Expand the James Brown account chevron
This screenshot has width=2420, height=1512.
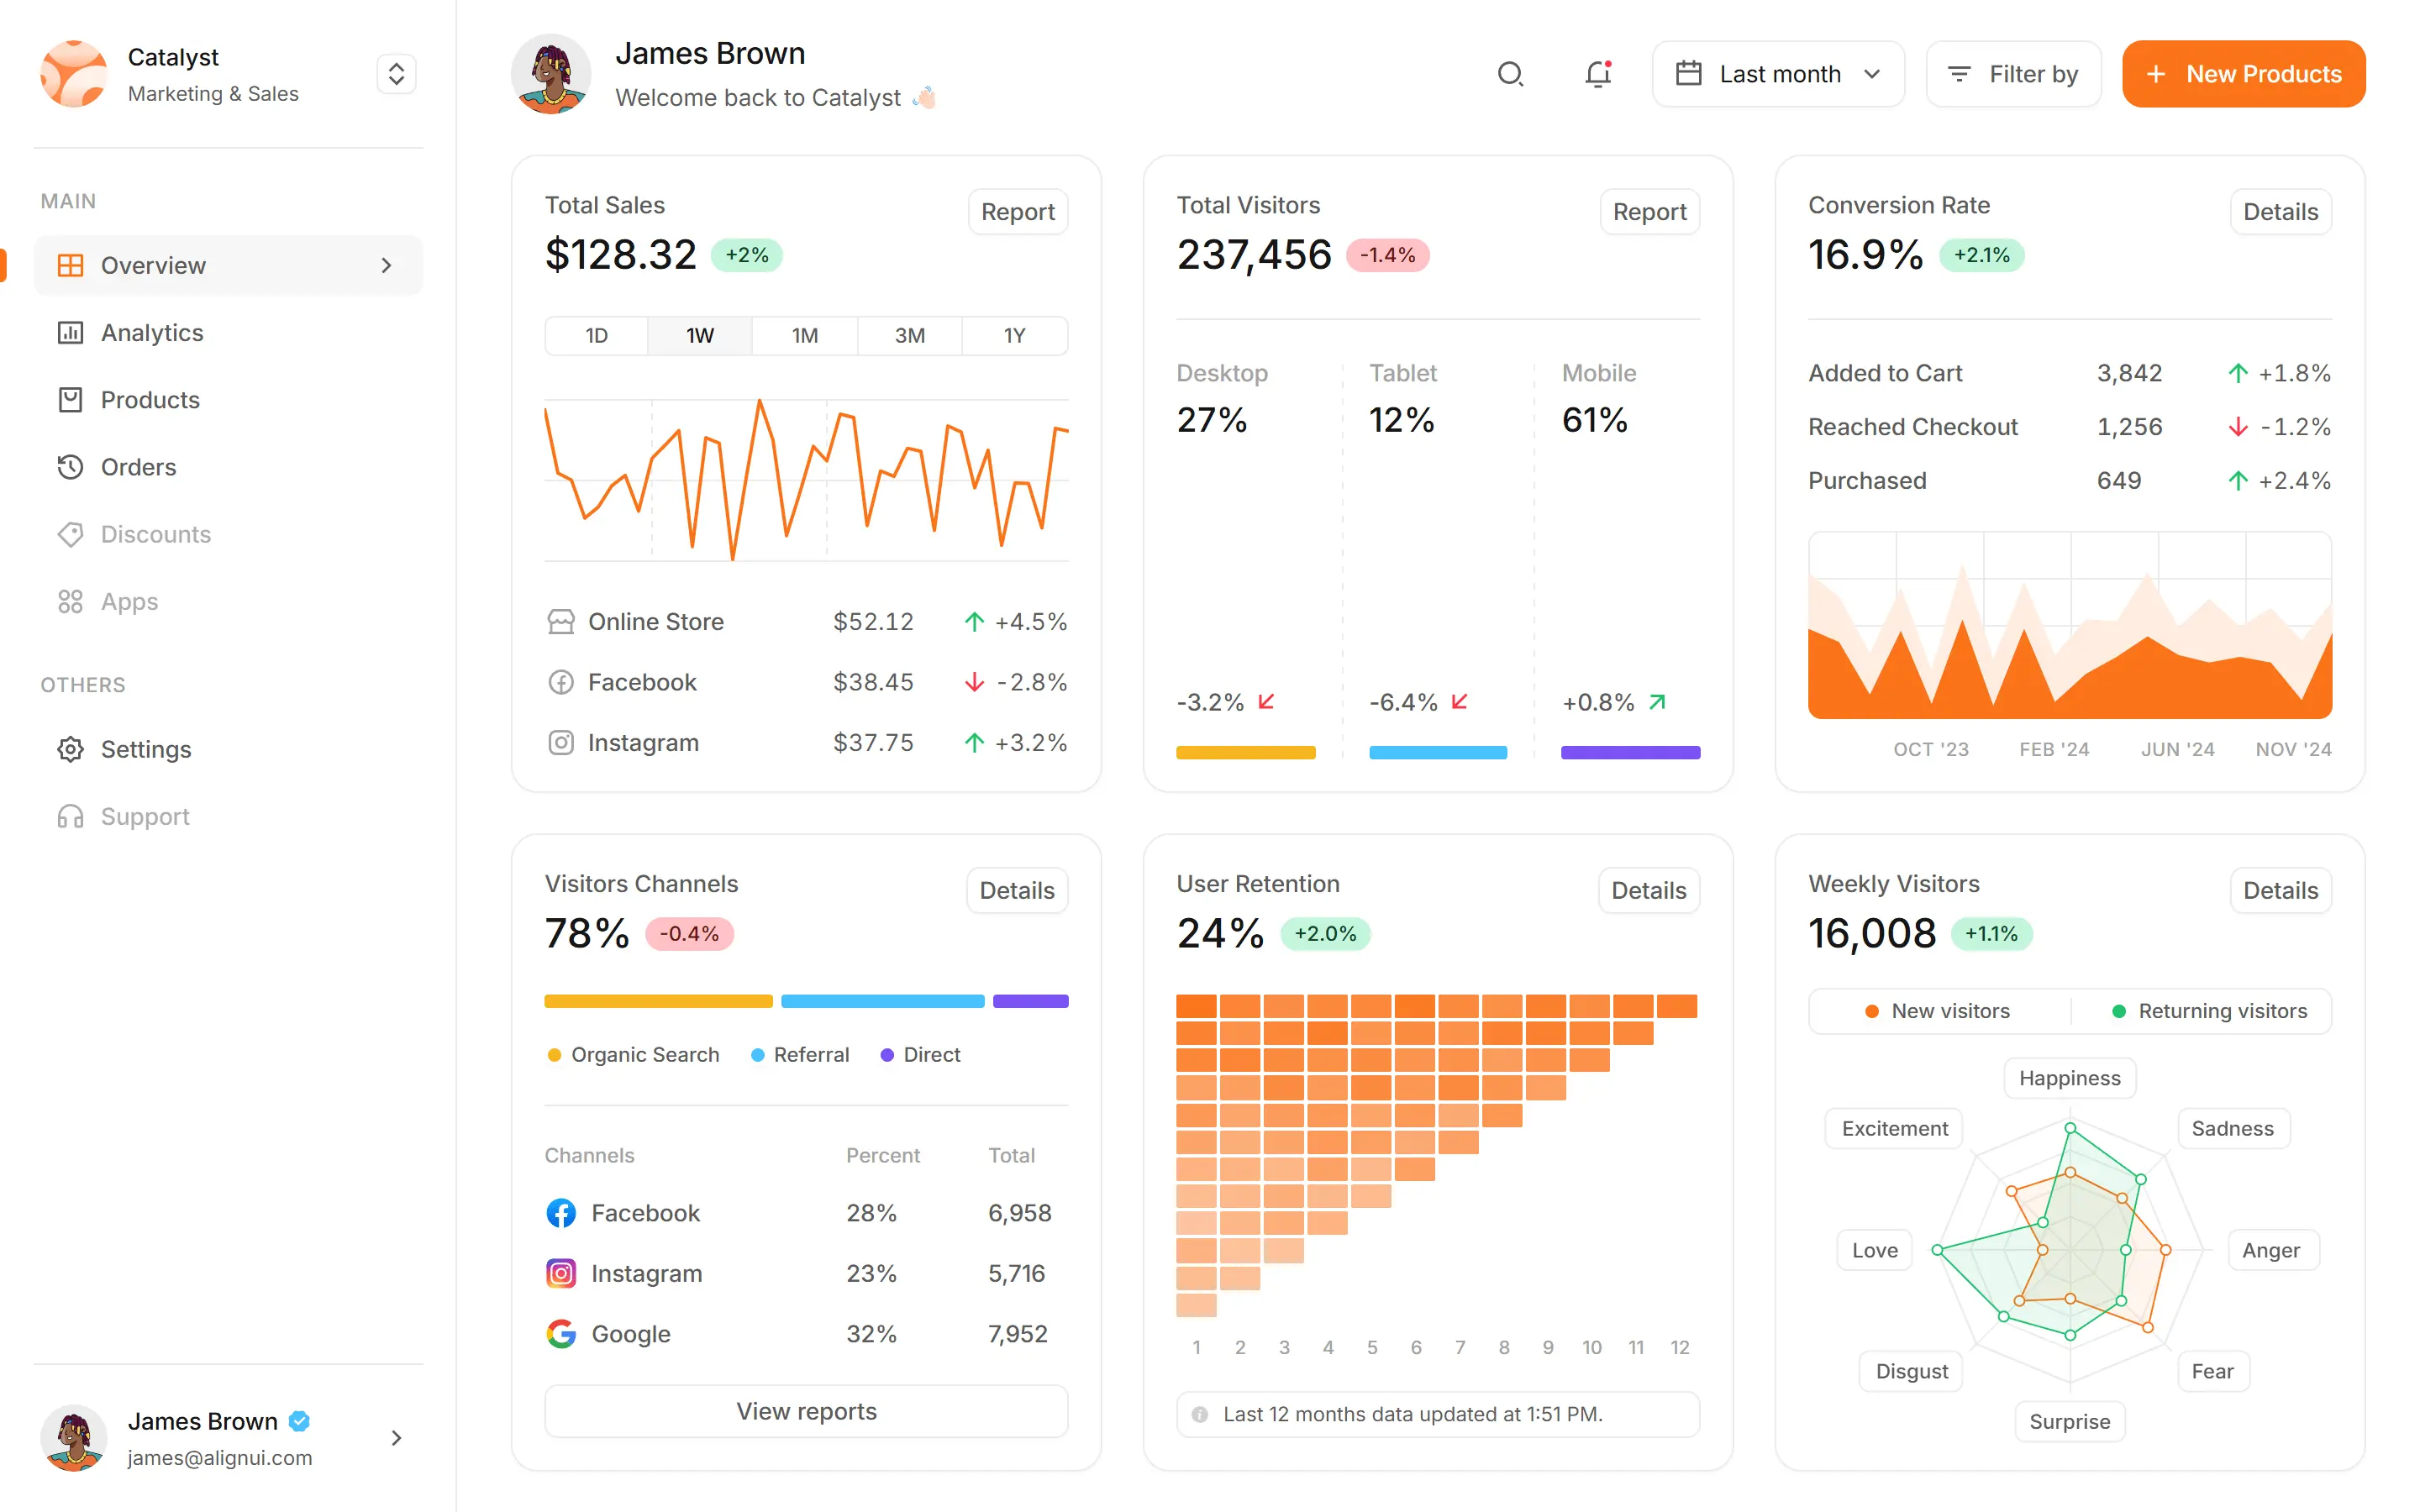(396, 1438)
